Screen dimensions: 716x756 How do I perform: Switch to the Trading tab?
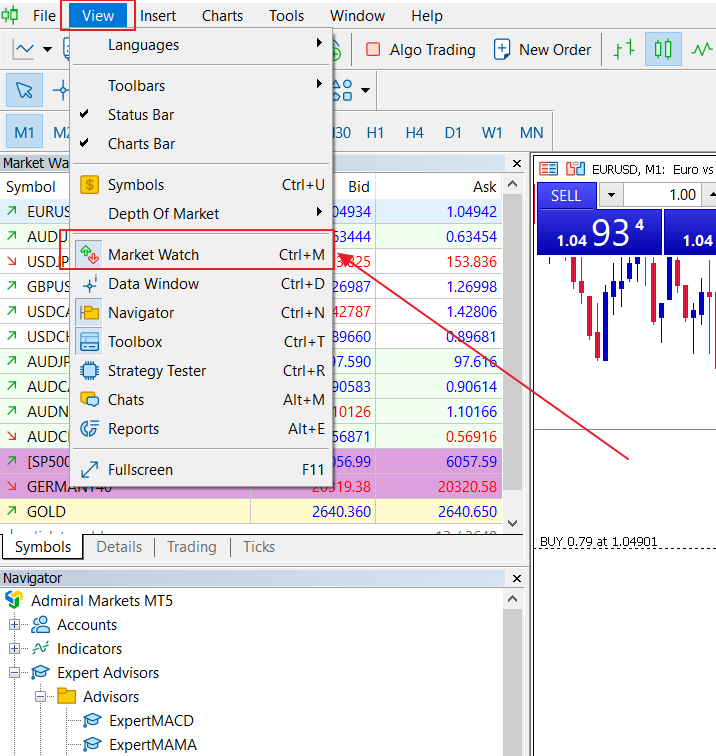click(x=191, y=547)
